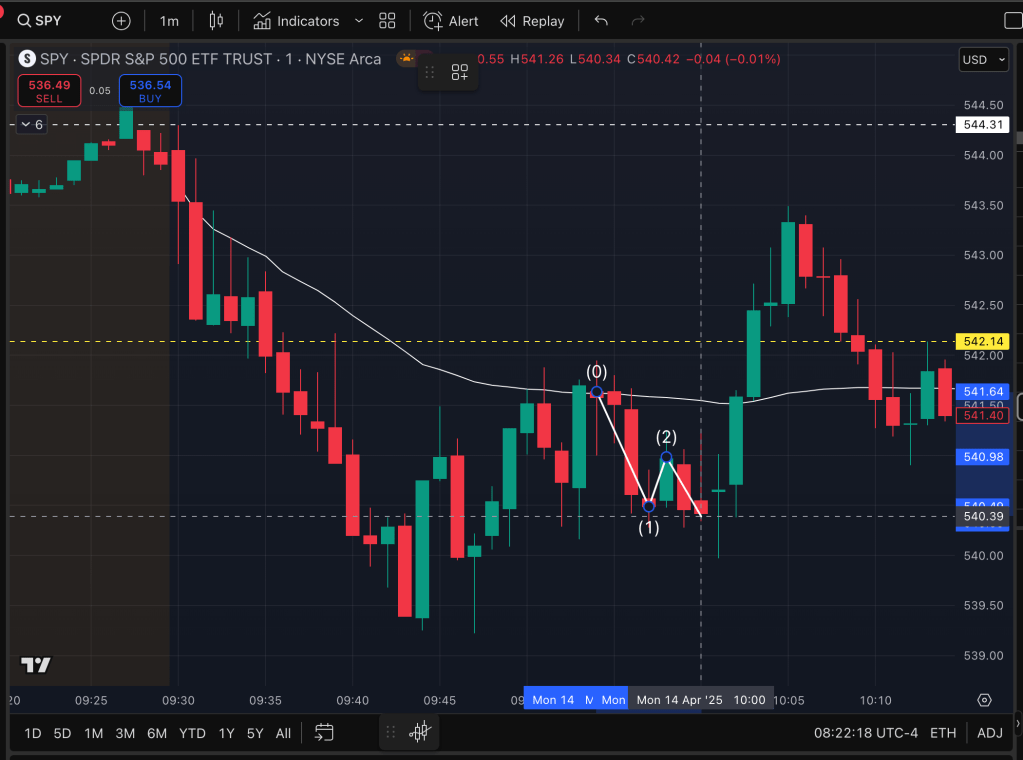Open the candlestick chart type selector
This screenshot has width=1023, height=760.
coord(216,21)
